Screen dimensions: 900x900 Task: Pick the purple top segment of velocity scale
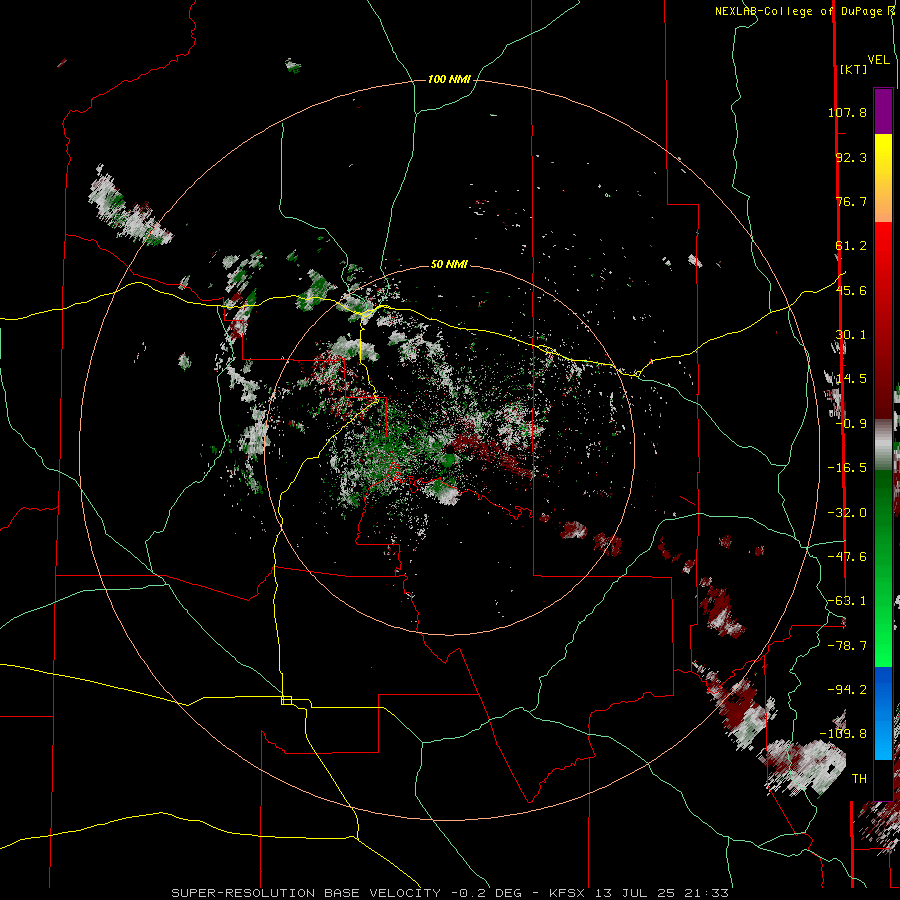[883, 111]
